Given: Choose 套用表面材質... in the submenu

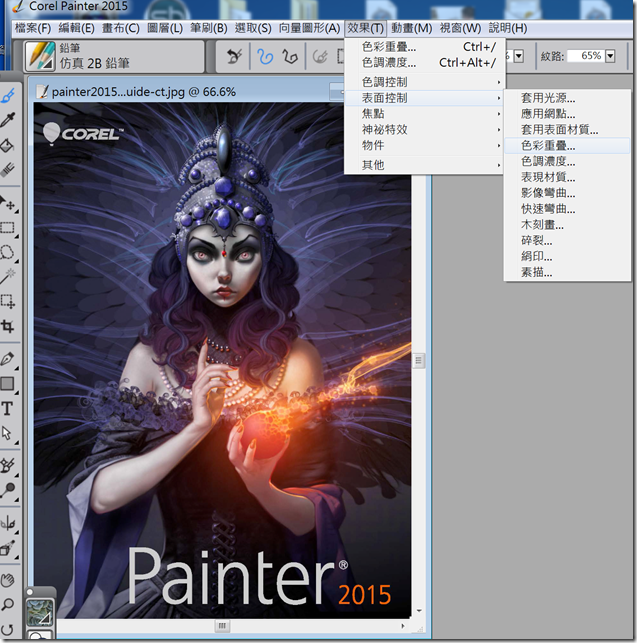Looking at the screenshot, I should [x=567, y=130].
